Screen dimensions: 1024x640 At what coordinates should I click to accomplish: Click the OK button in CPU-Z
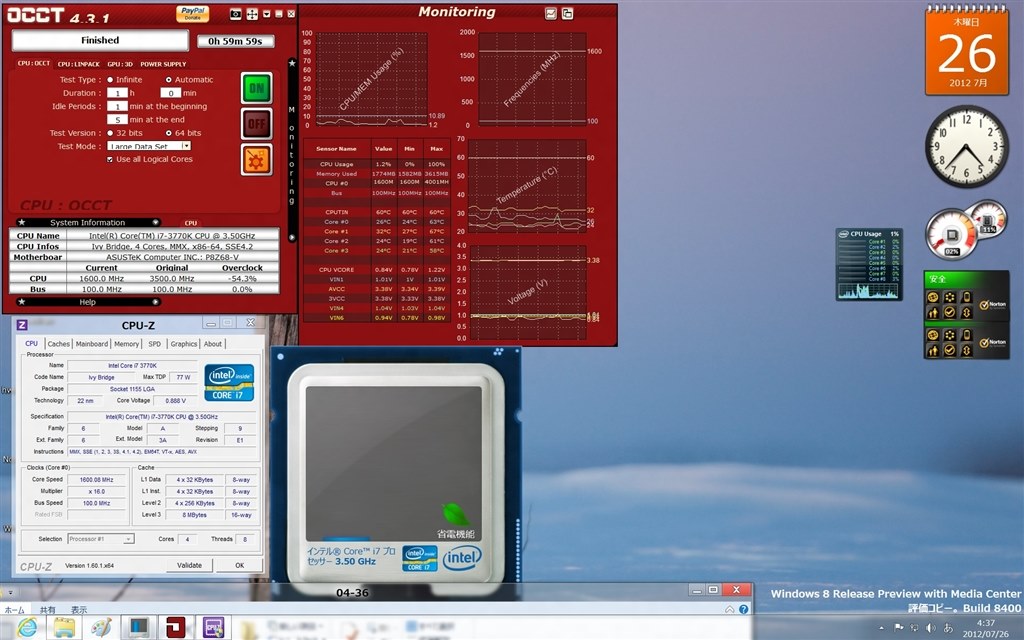[240, 566]
